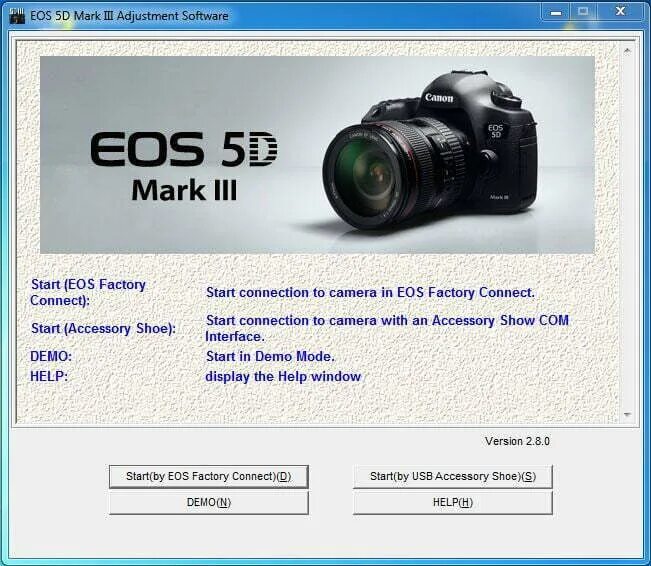The image size is (651, 566).
Task: Close the Adjustment Software window
Action: coord(621,12)
